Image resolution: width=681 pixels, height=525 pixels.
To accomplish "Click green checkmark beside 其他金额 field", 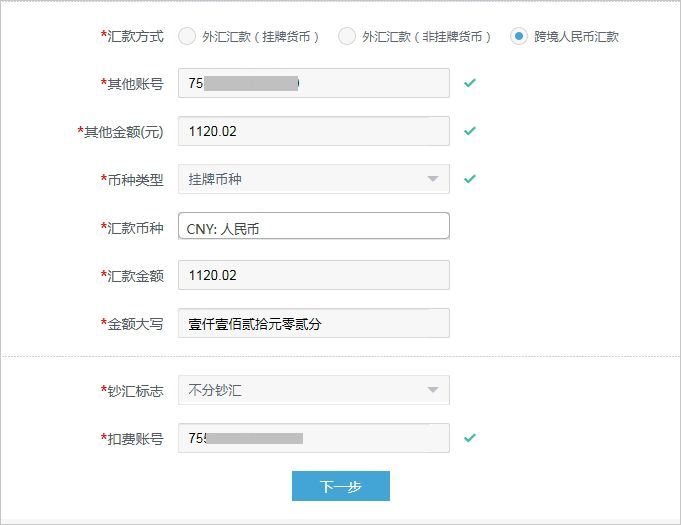I will click(x=470, y=131).
